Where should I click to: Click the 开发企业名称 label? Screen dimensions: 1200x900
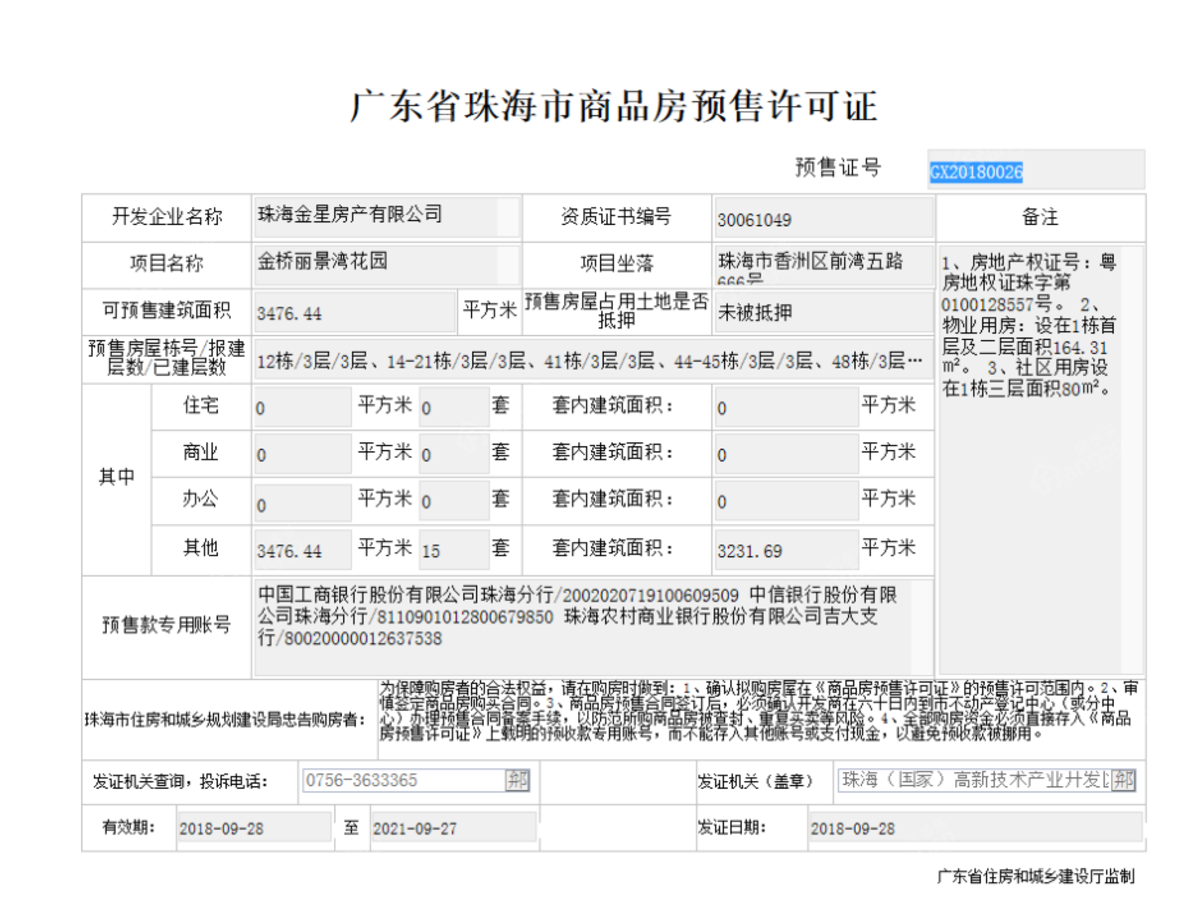[167, 217]
